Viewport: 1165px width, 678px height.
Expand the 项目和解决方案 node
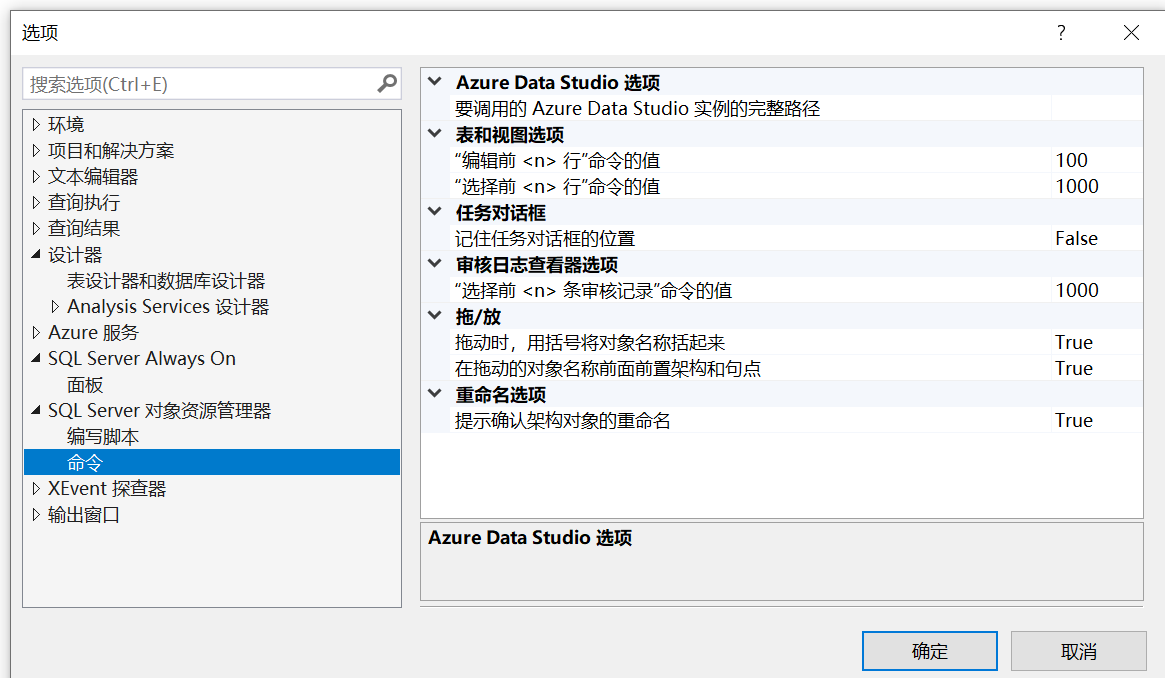(37, 151)
